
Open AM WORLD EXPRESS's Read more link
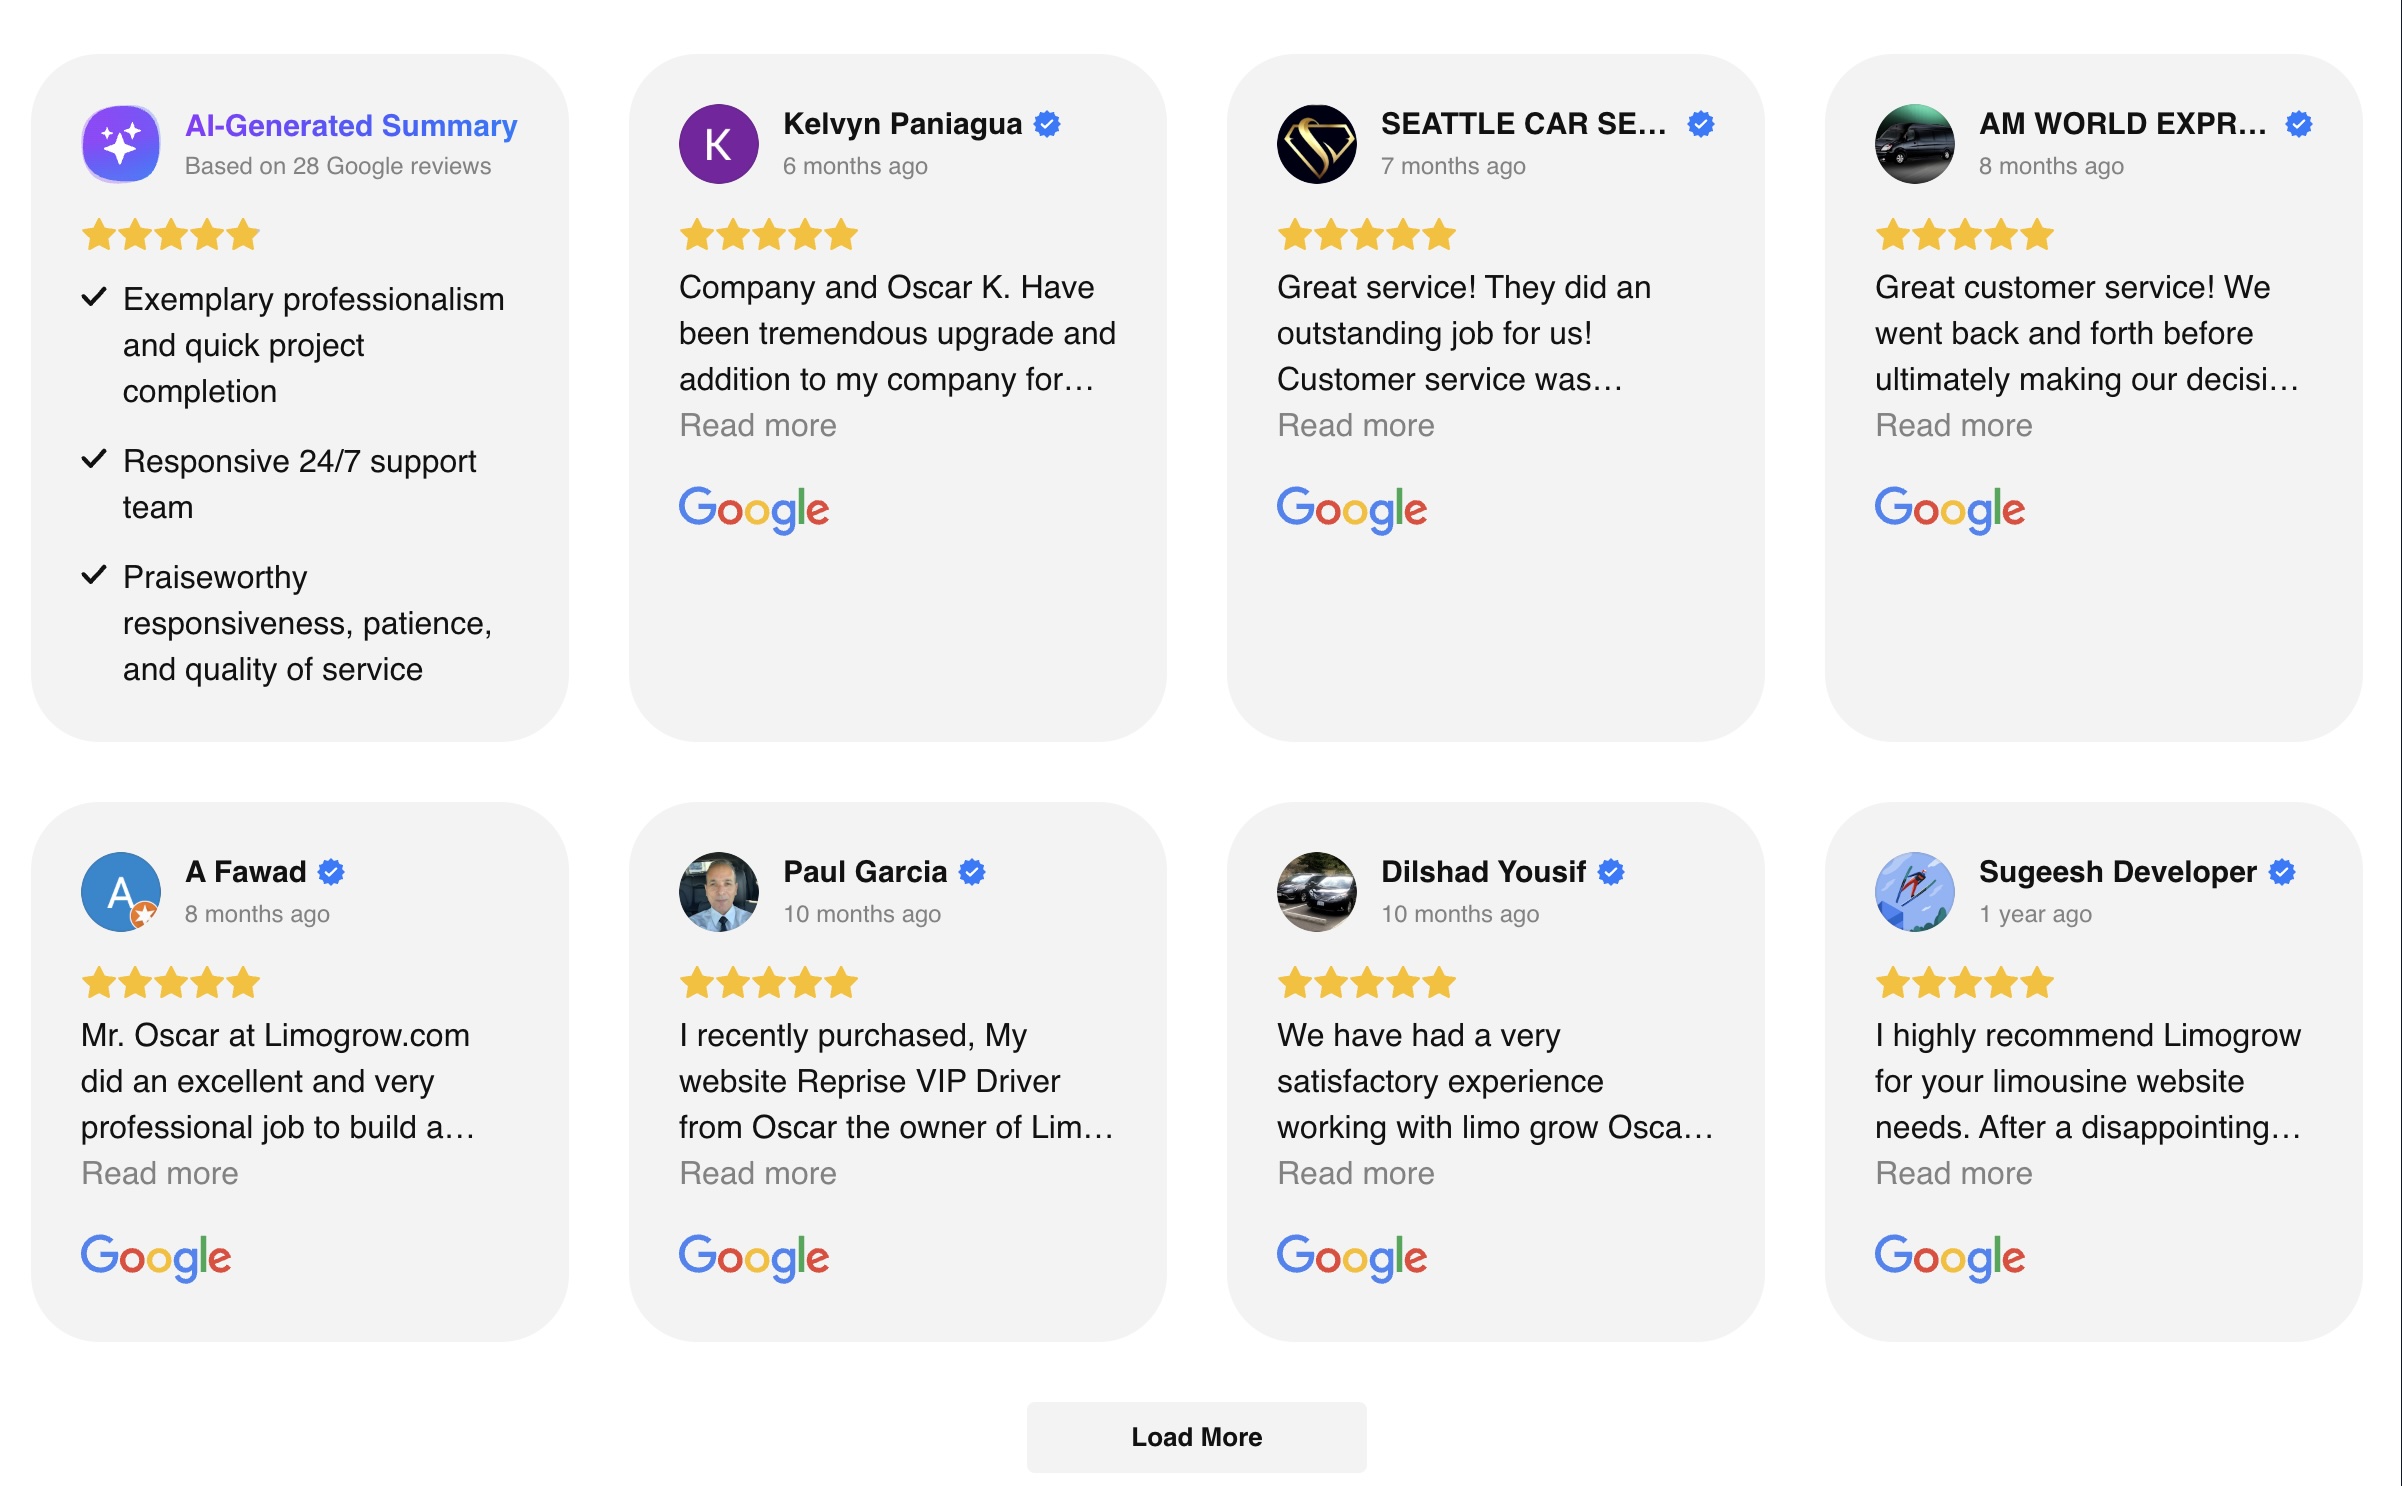[x=1953, y=425]
